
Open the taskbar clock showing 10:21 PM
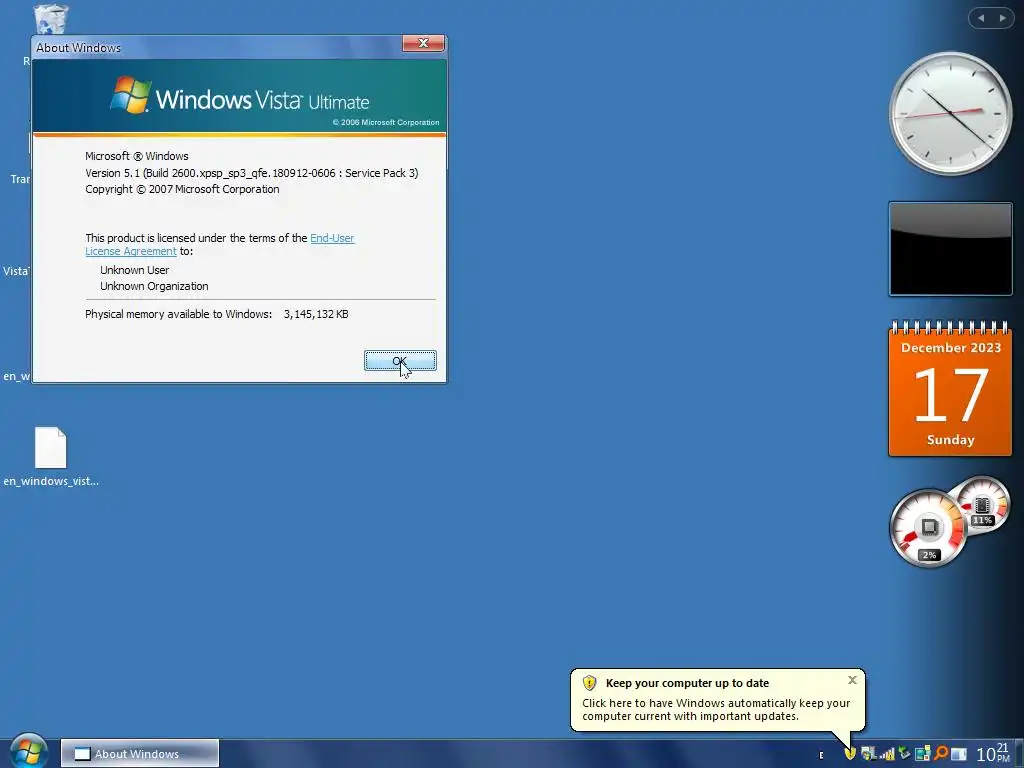[x=993, y=753]
